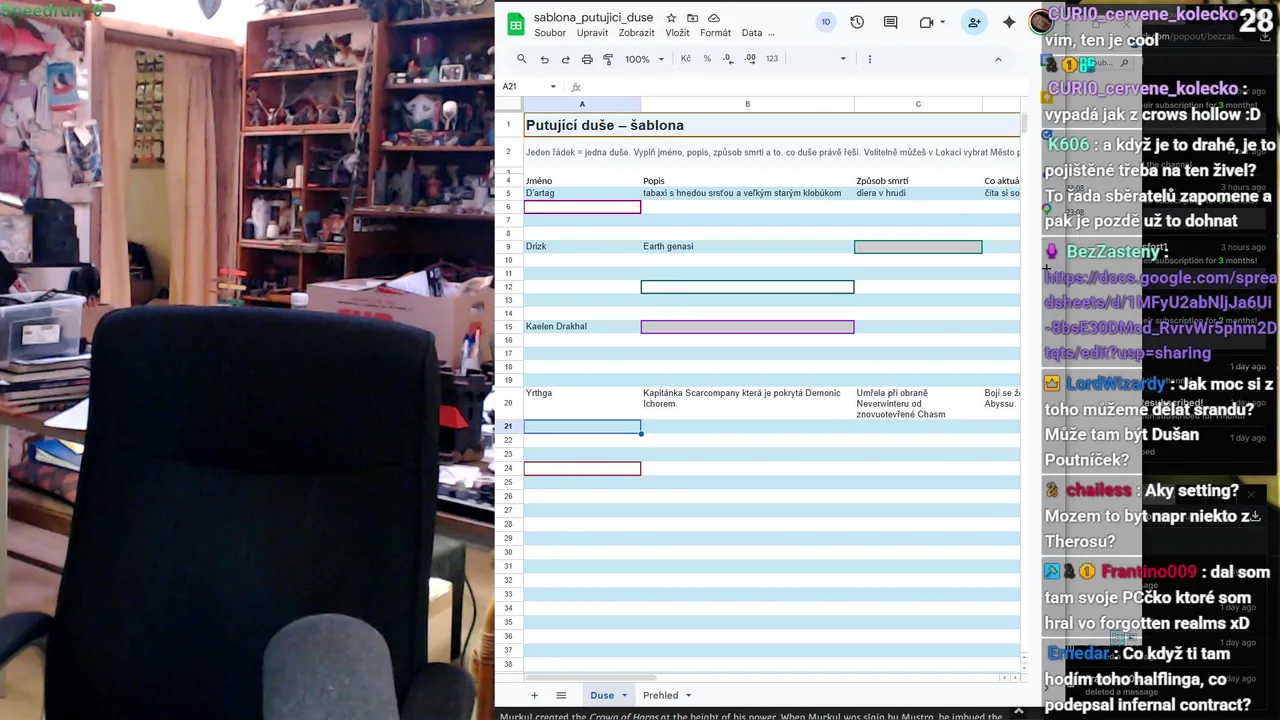This screenshot has height=720, width=1280.
Task: Redo the last action
Action: [566, 59]
